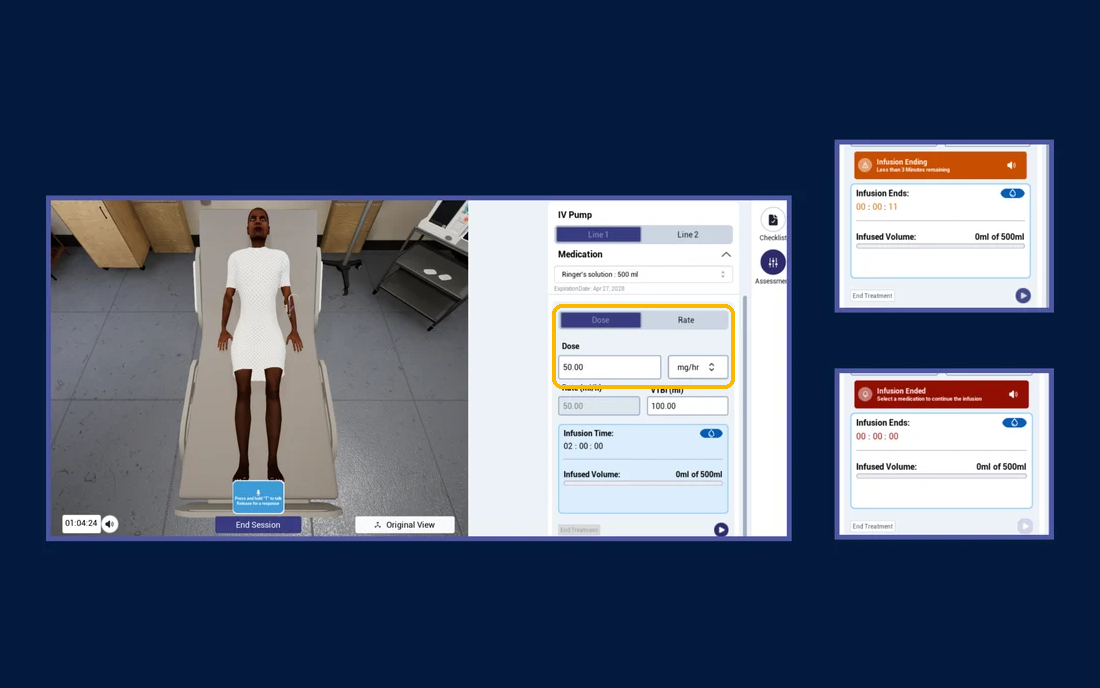This screenshot has width=1100, height=688.
Task: Click the microphone push-to-talk tile
Action: click(258, 497)
